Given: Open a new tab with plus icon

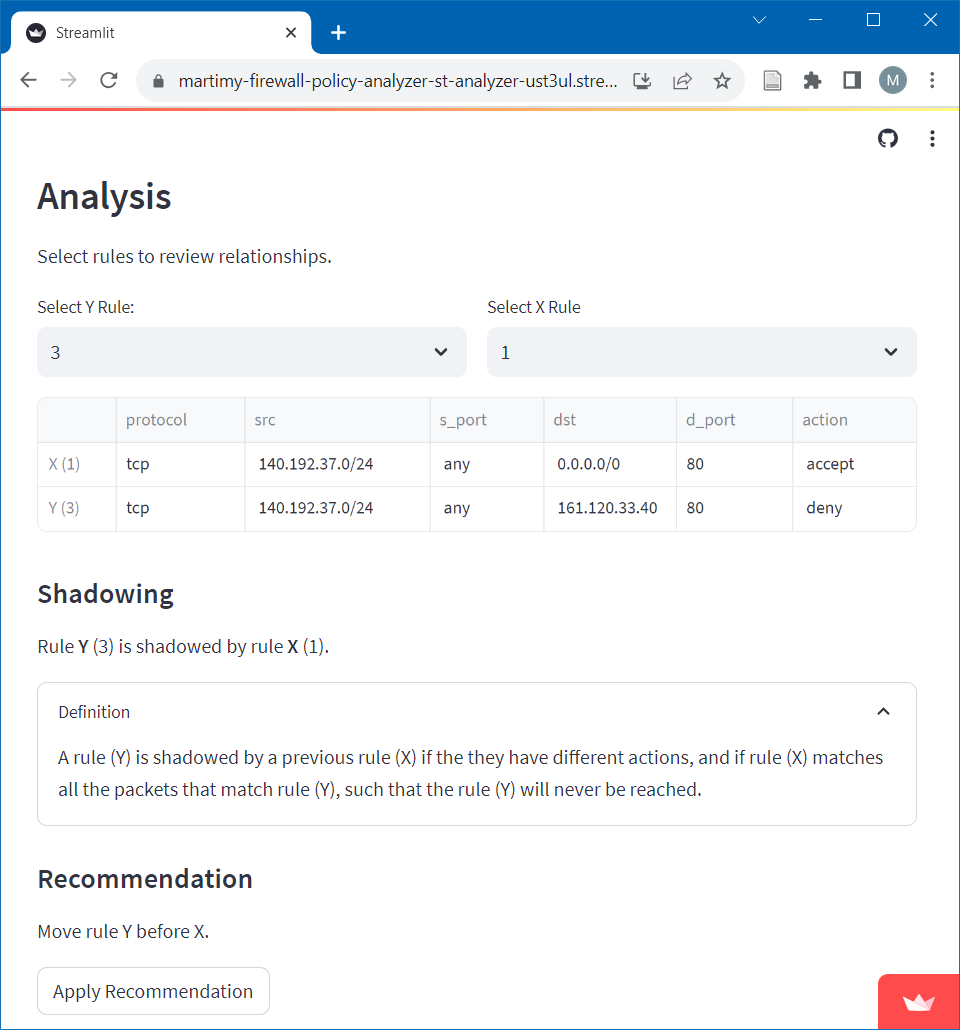Looking at the screenshot, I should coord(338,32).
